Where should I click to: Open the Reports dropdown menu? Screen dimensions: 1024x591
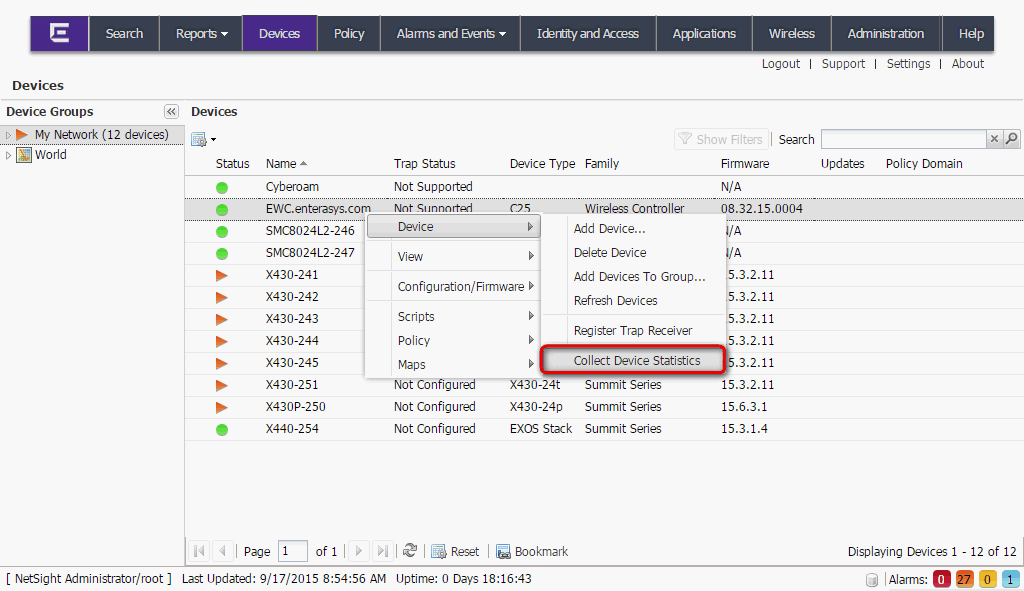pyautogui.click(x=201, y=33)
